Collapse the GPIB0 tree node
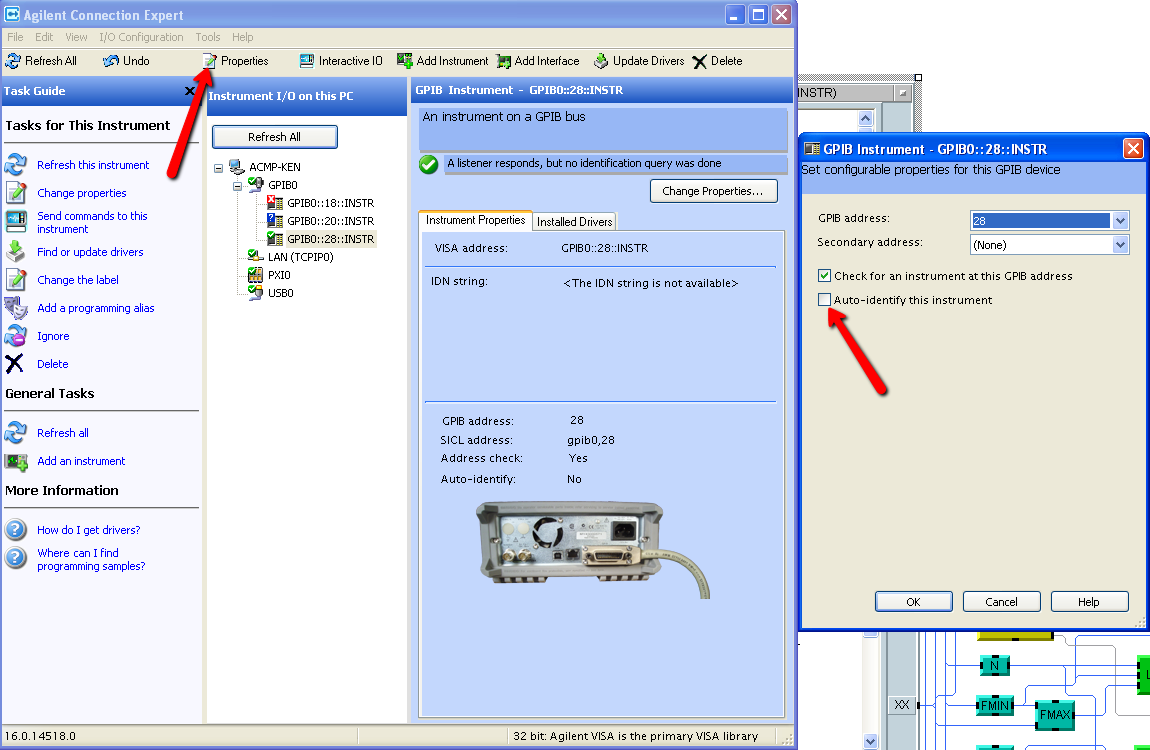1150x750 pixels. point(237,186)
